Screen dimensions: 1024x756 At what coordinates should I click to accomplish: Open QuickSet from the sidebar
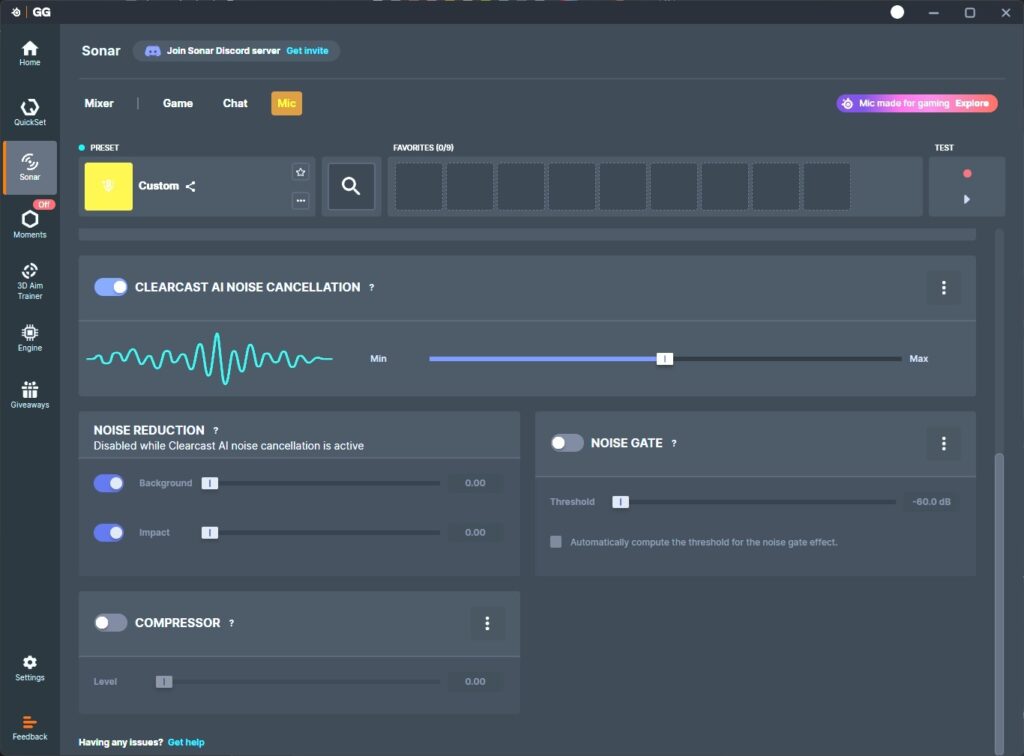coord(29,112)
